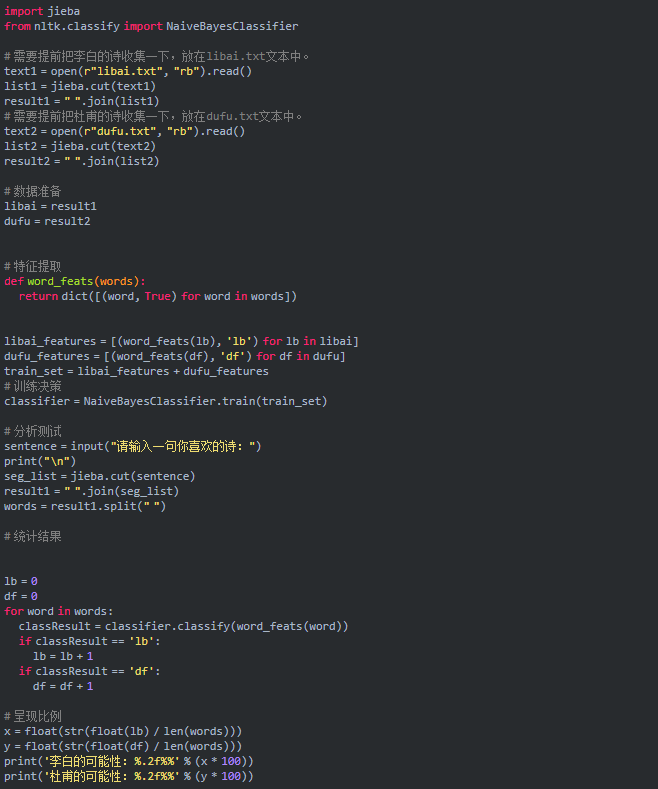
Task: Place cursor on the "# 特征提取" comment
Action: pos(33,266)
